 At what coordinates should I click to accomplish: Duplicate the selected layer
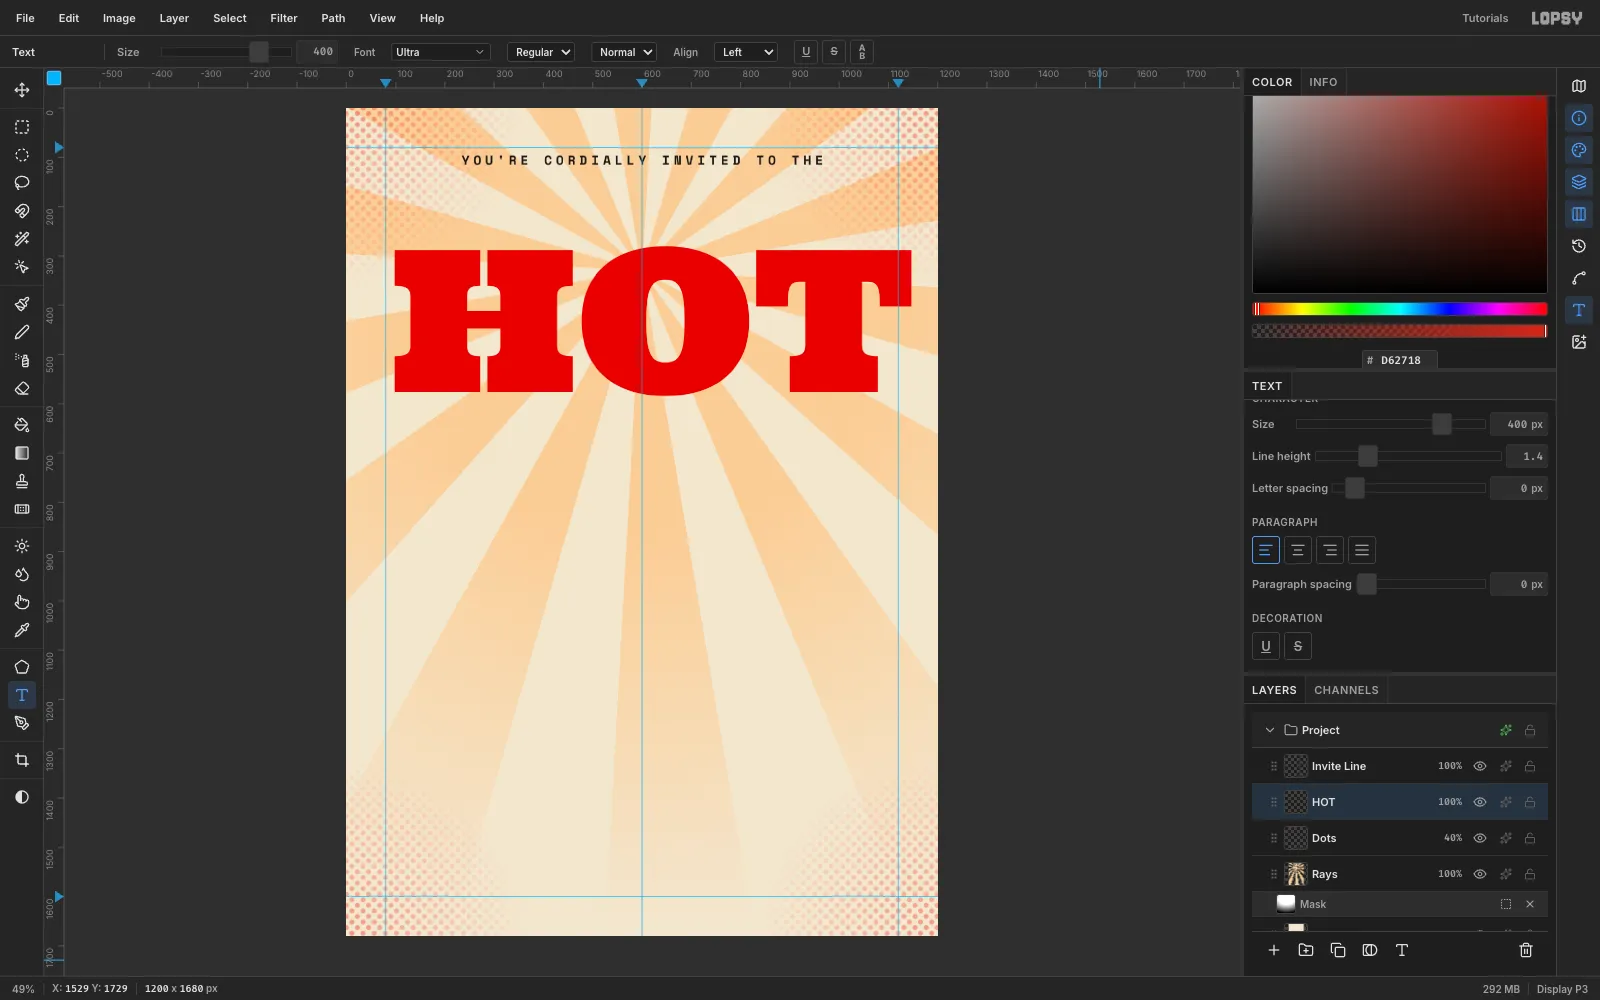(x=1338, y=950)
